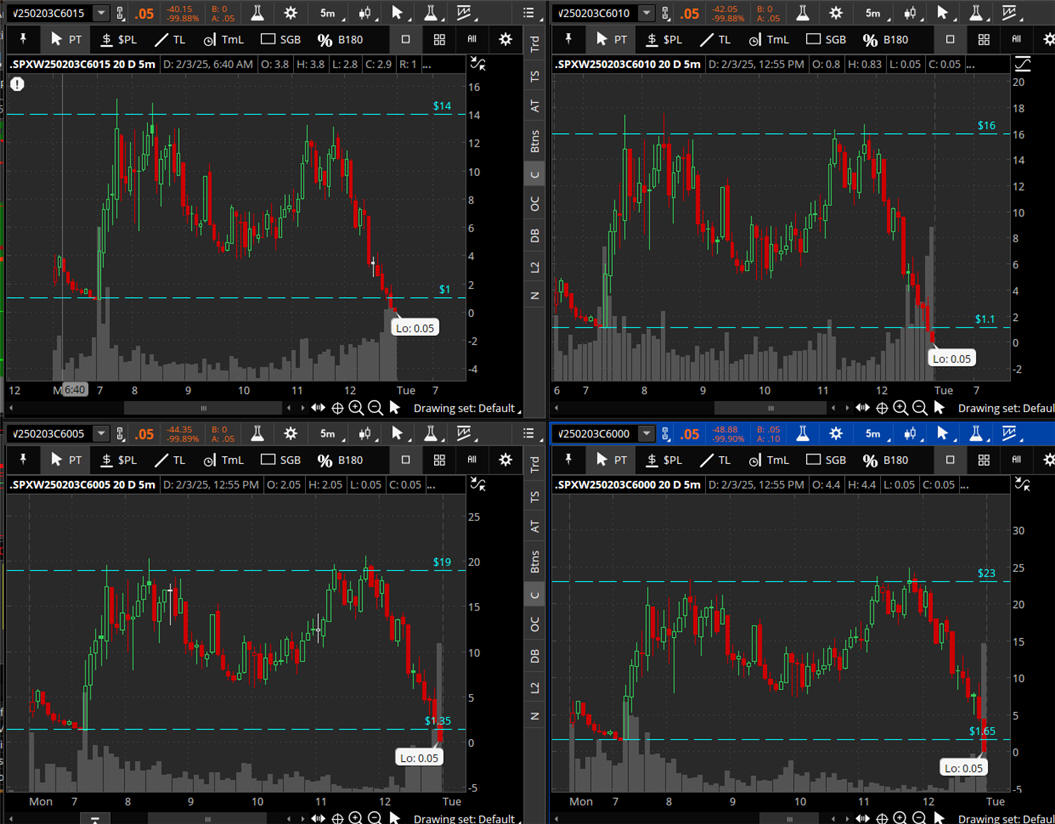Click the $14 price level line label on the C6015 chart

pos(442,106)
